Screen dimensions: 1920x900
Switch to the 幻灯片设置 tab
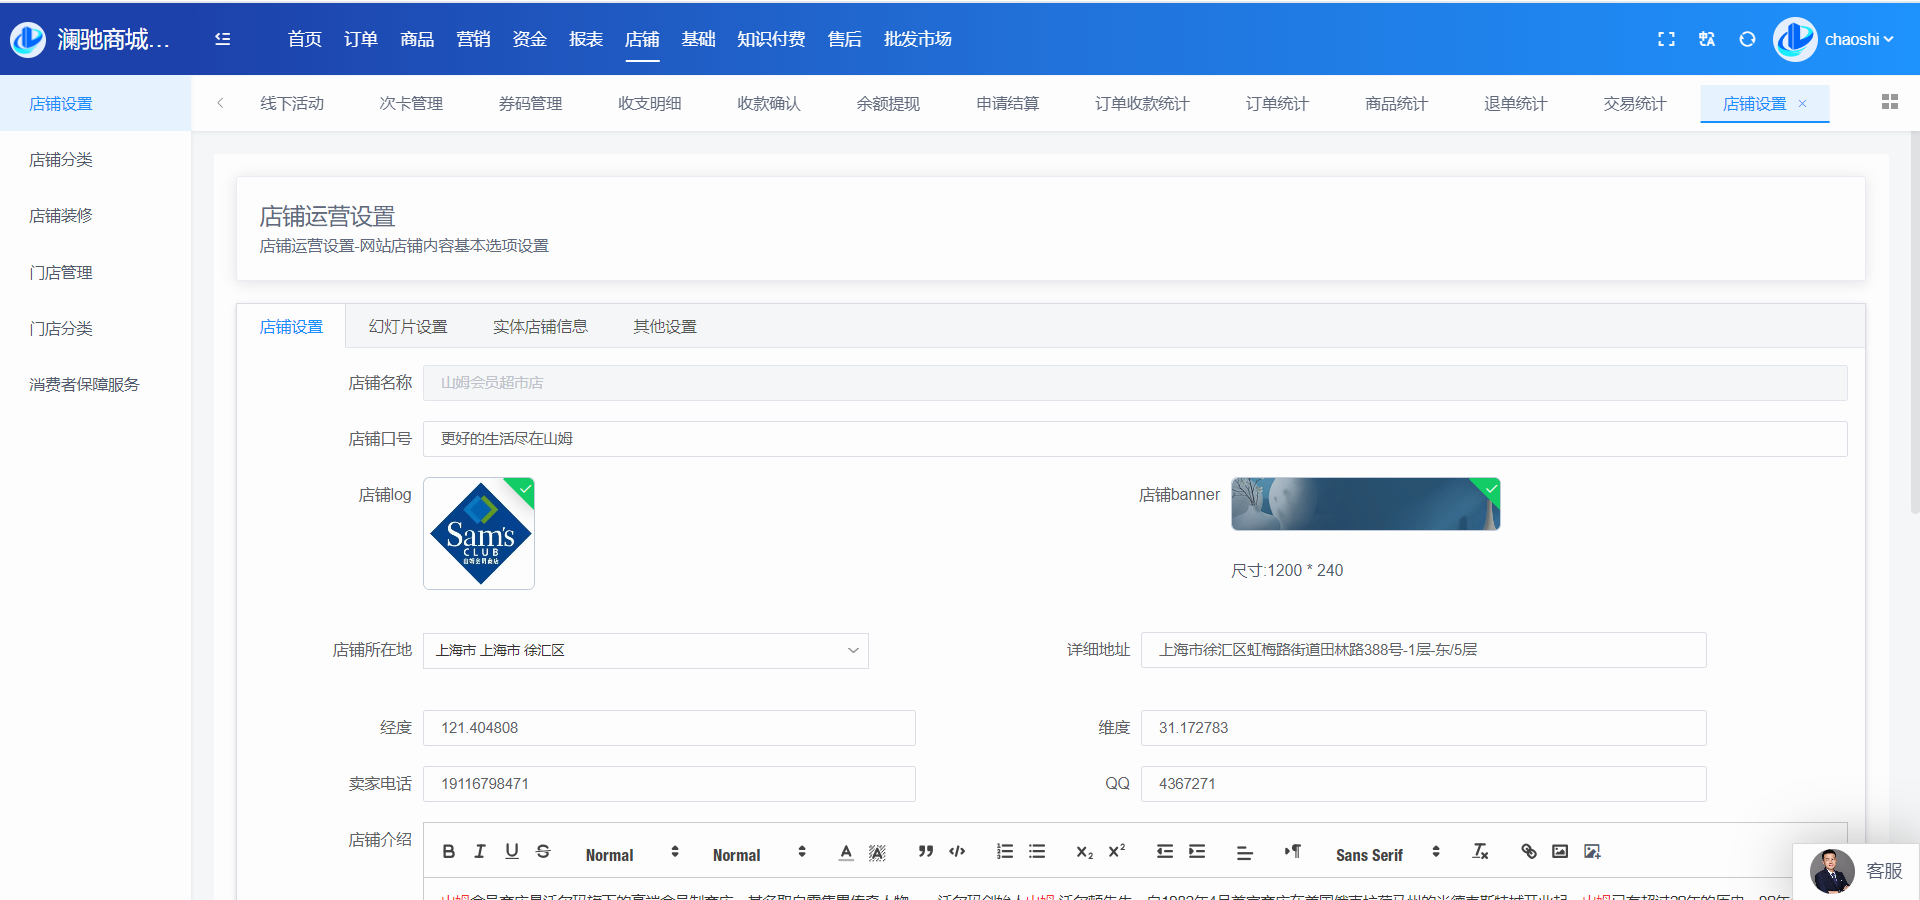coord(408,327)
